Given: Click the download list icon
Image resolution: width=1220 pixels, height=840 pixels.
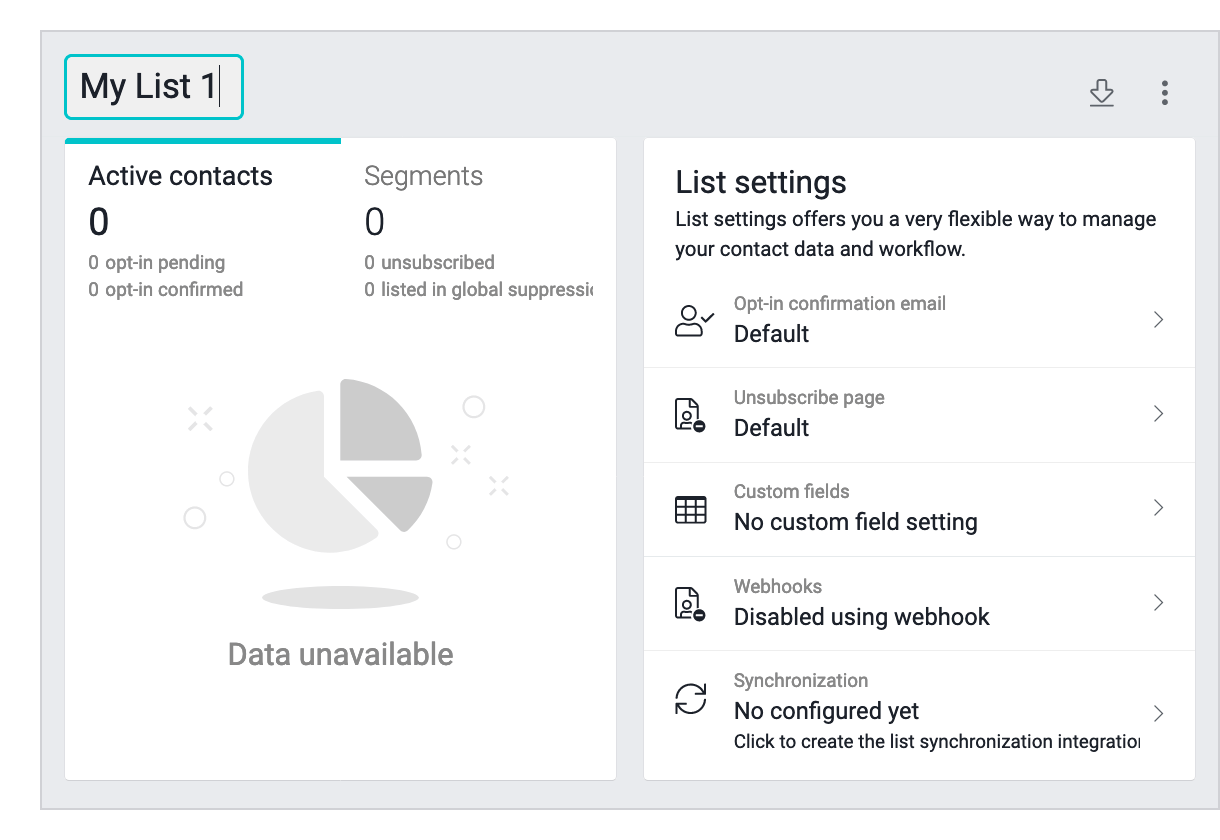Looking at the screenshot, I should click(1101, 93).
